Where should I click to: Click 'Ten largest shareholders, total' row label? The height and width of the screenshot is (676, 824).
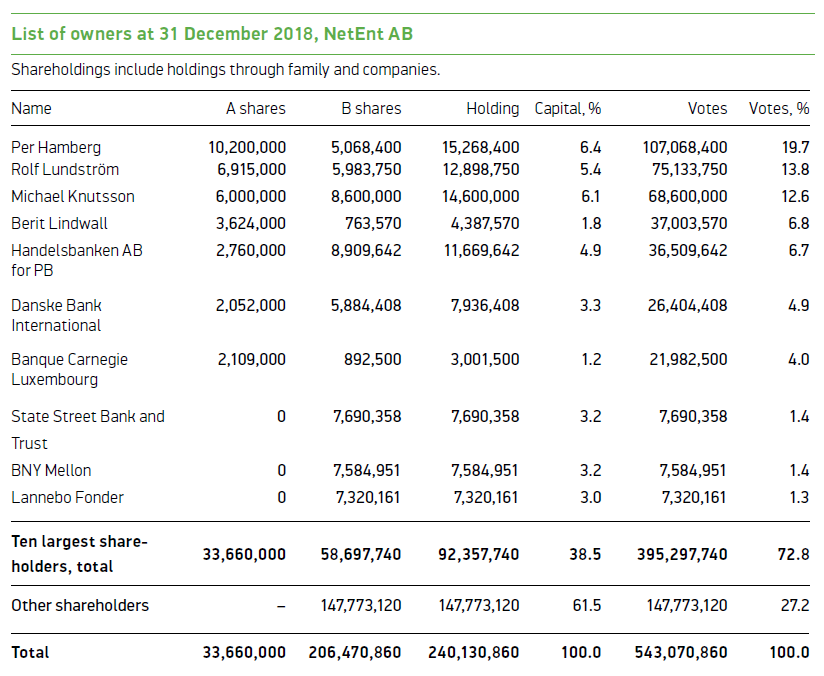coord(79,554)
